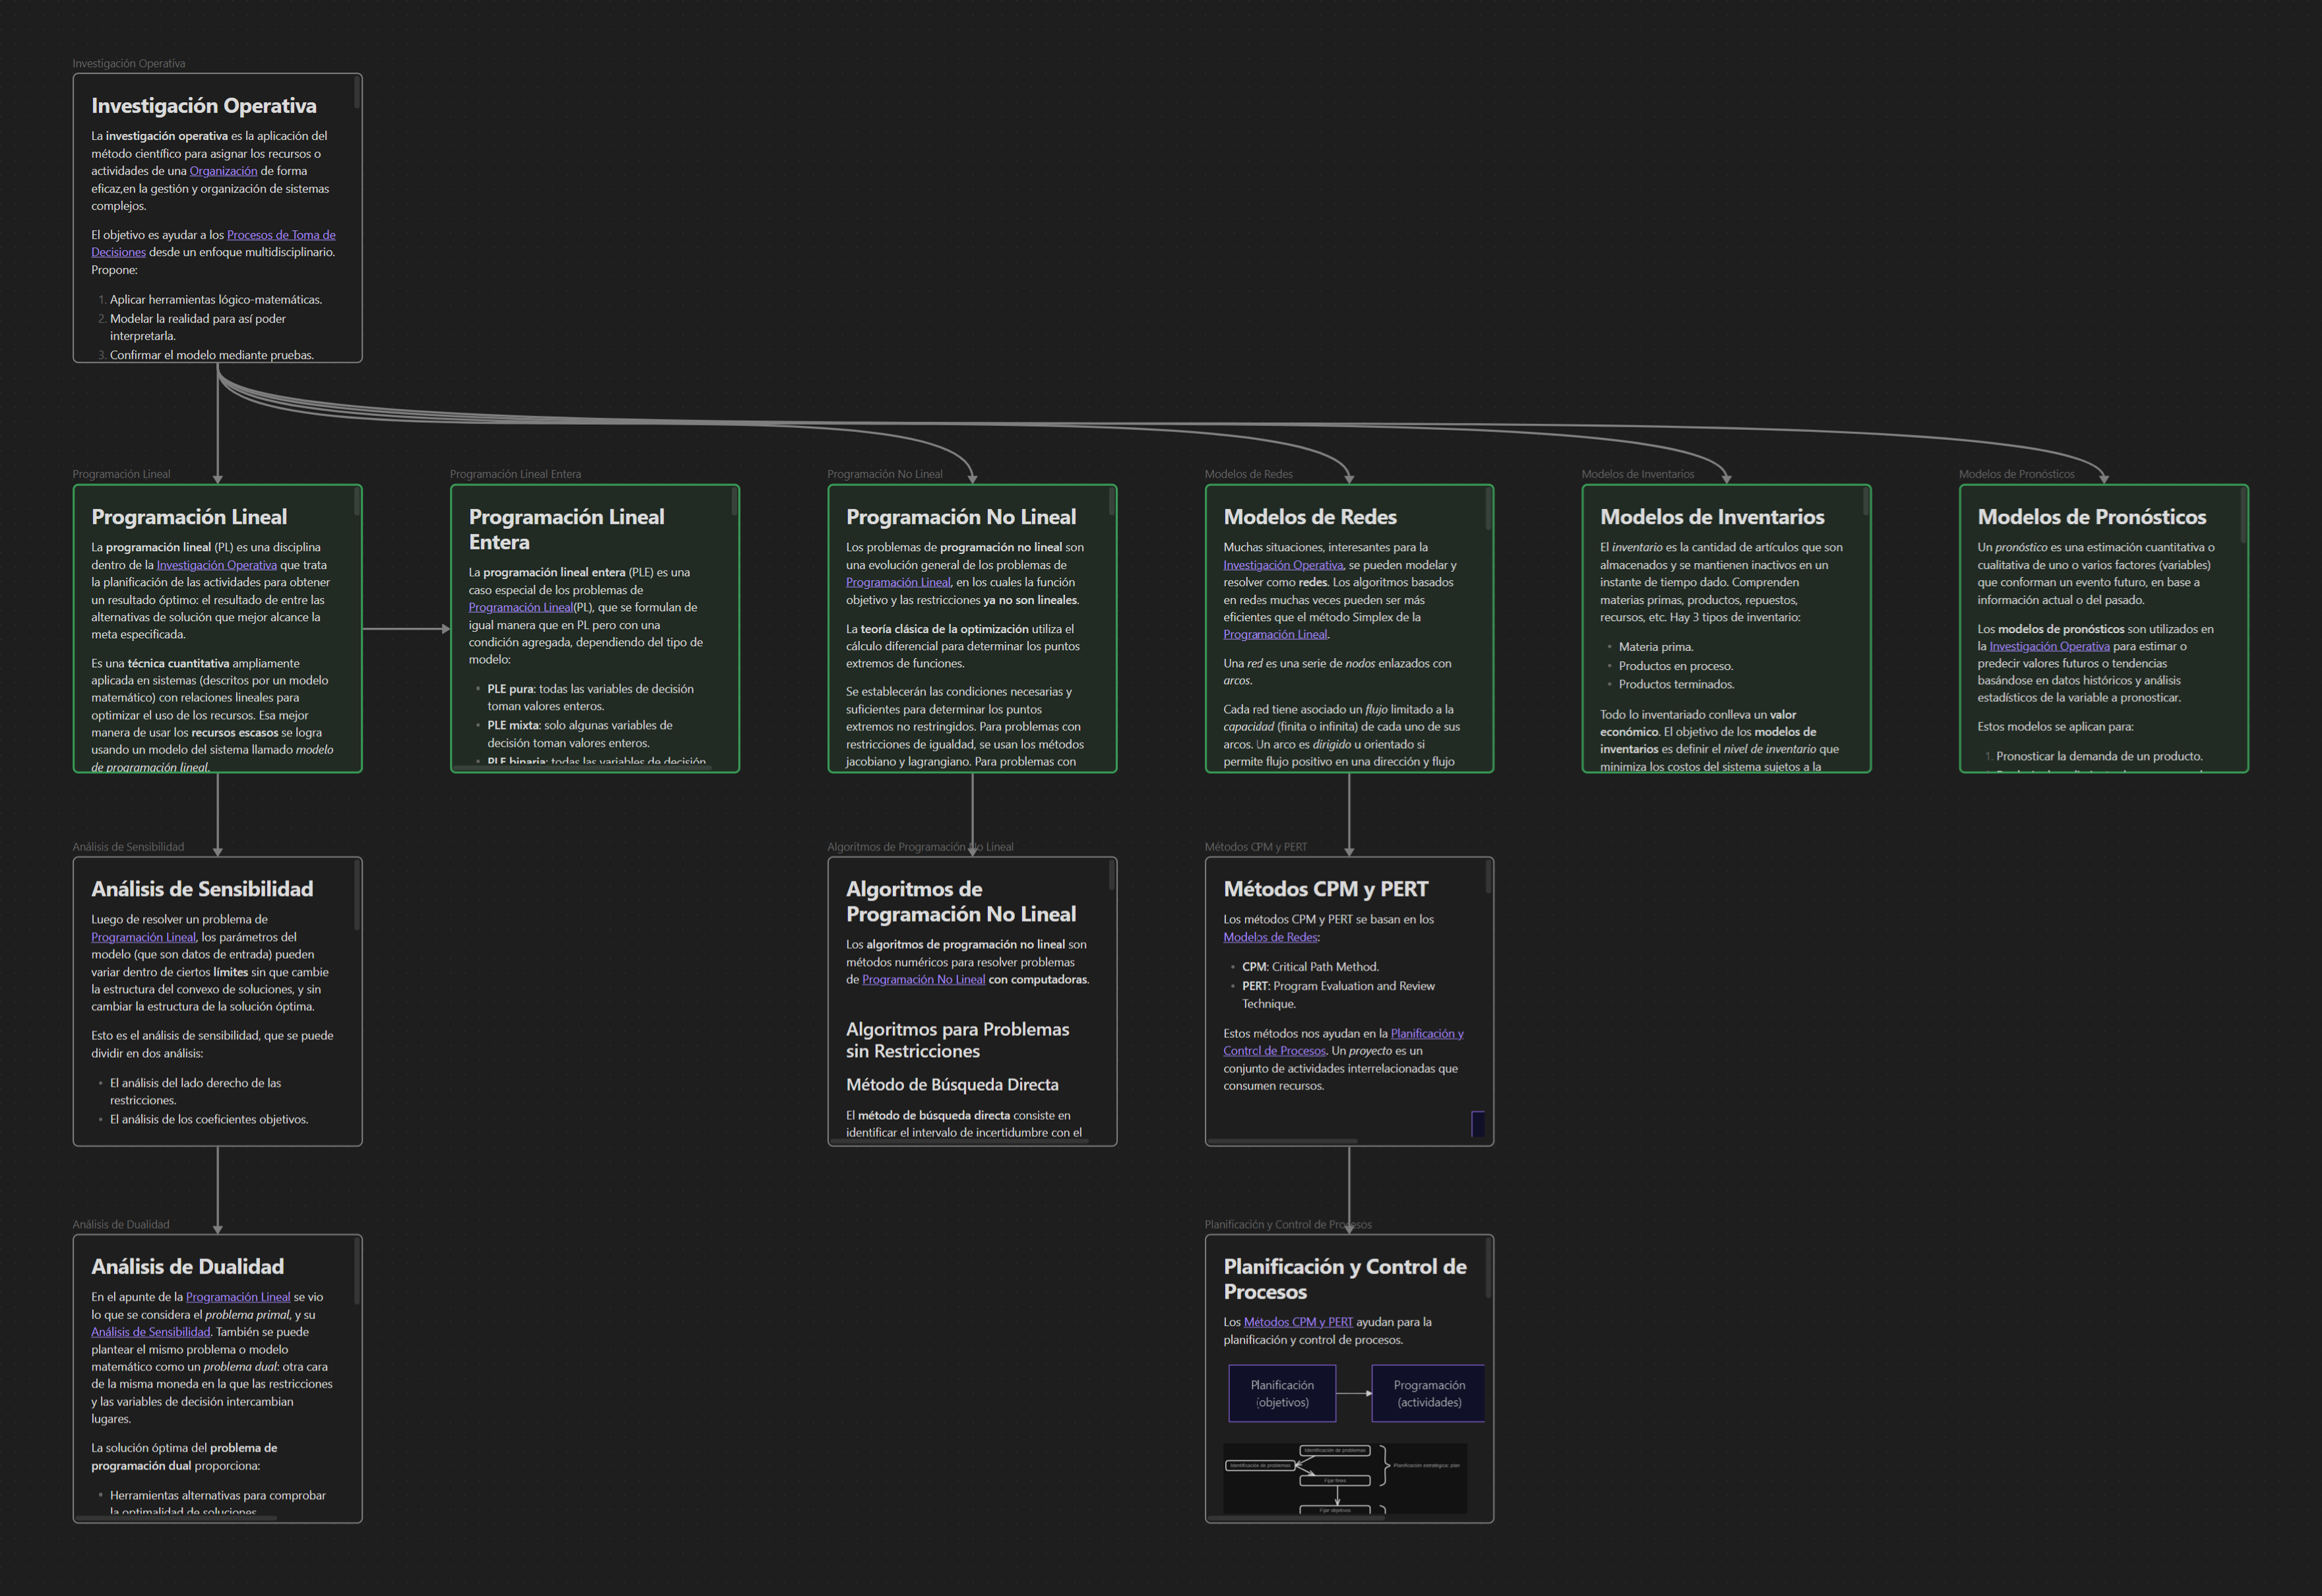Click 'Algoritmos para Problemas sin Restricciones' subheading
2322x1596 pixels.
[x=957, y=1040]
